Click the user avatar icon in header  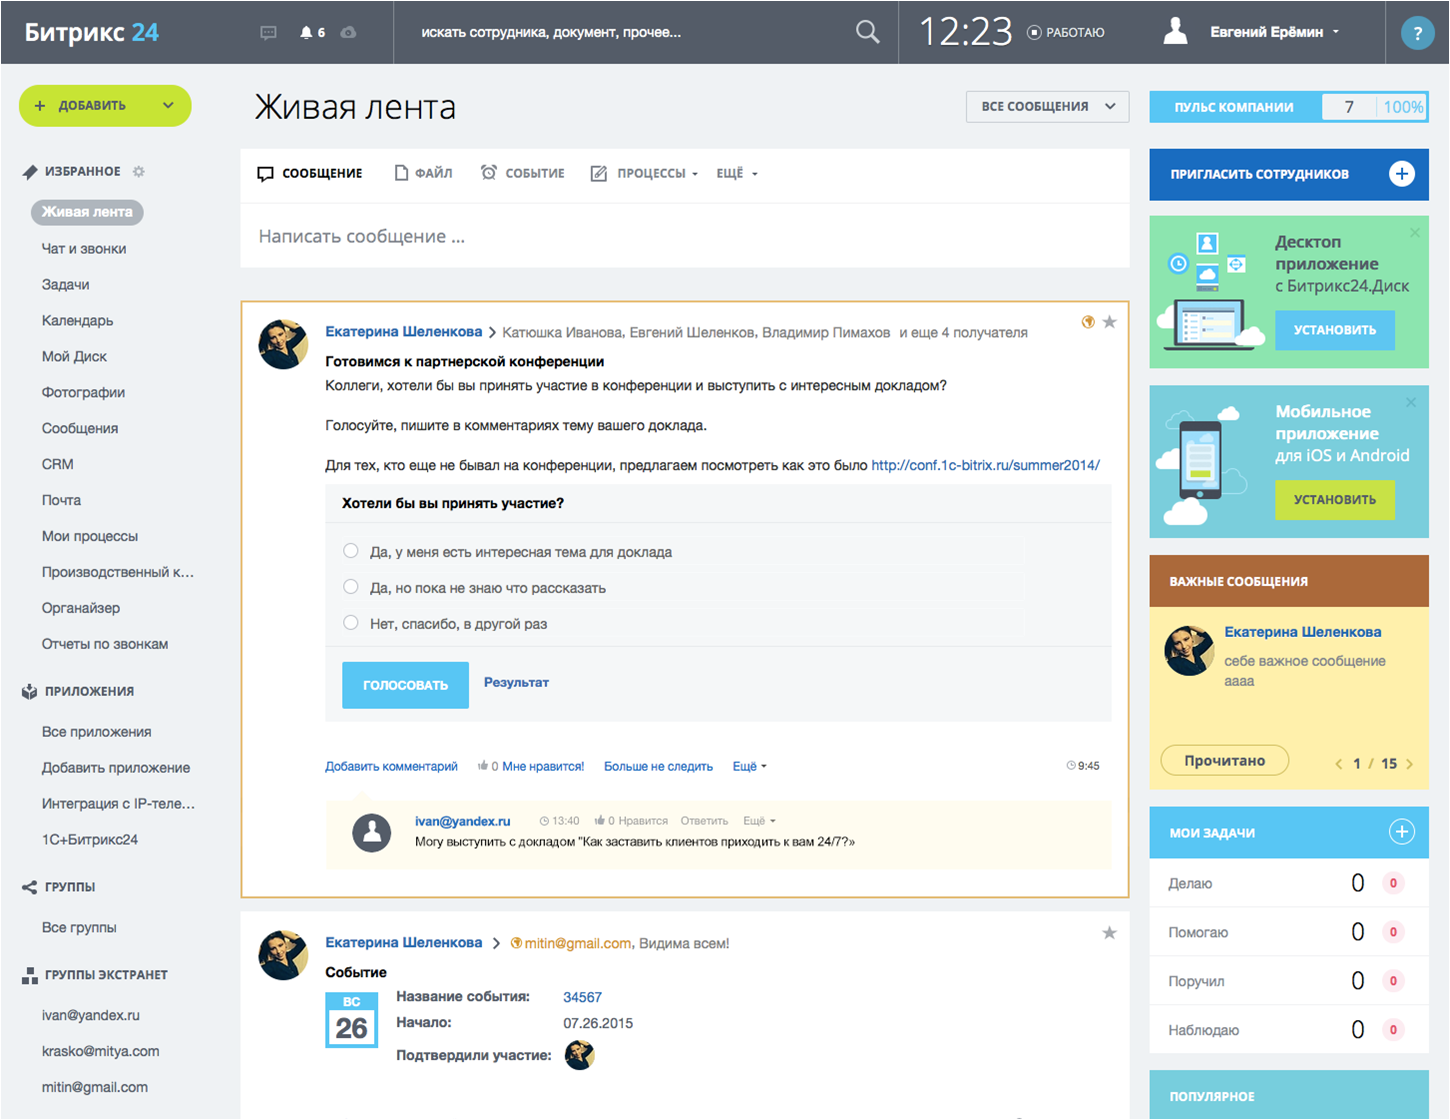click(x=1176, y=31)
